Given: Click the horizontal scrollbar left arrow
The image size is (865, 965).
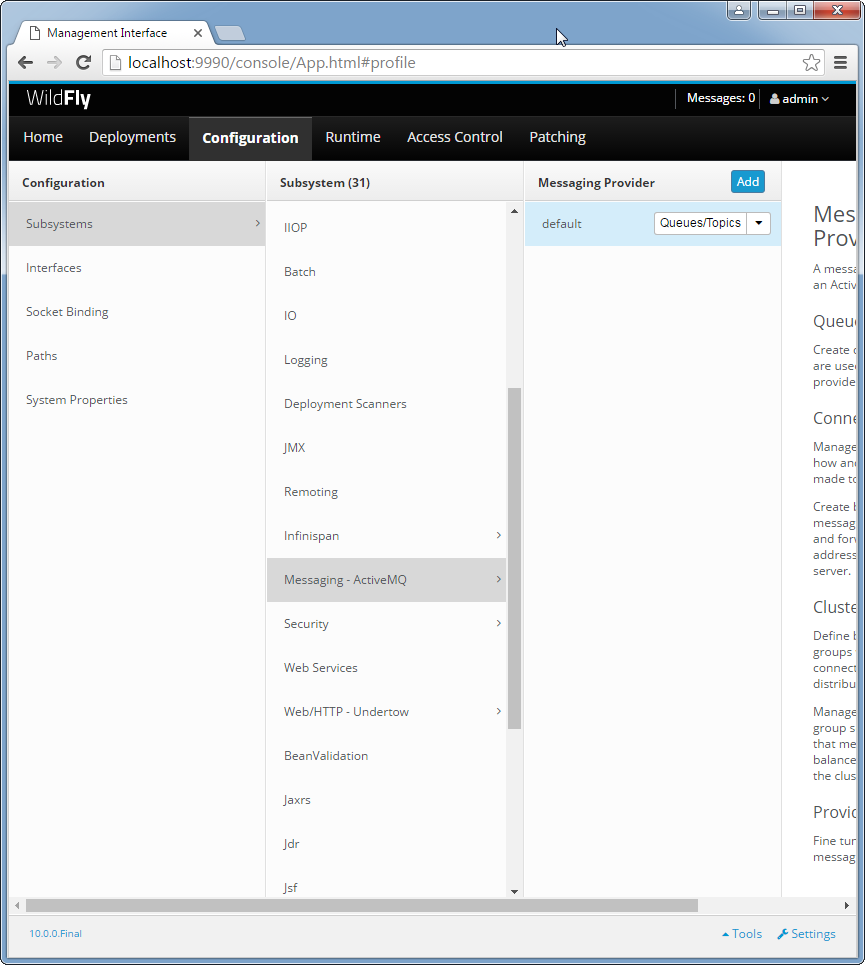Looking at the screenshot, I should (17, 905).
